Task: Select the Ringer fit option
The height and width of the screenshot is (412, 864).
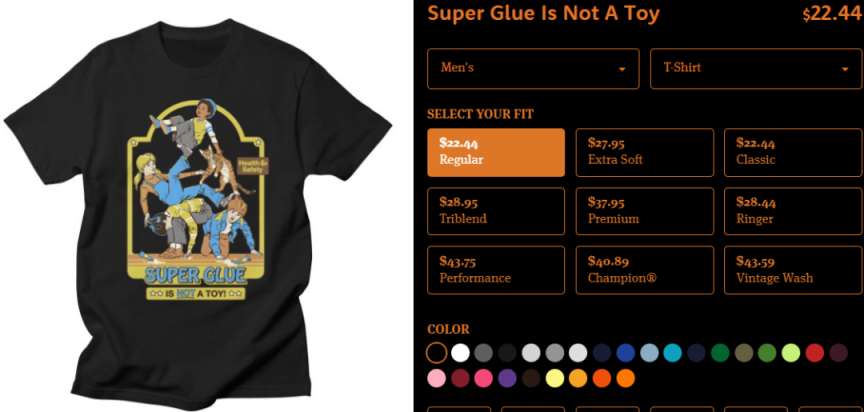Action: pos(793,211)
